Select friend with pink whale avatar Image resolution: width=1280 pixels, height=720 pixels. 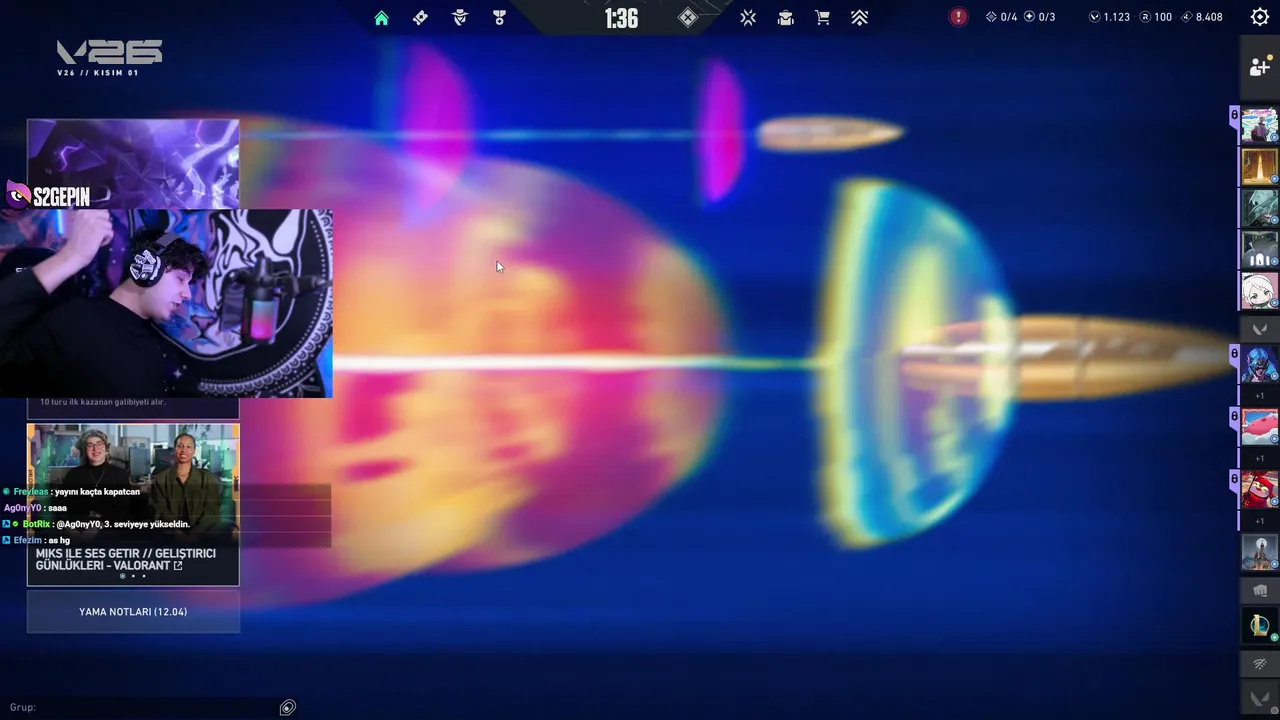(1259, 426)
